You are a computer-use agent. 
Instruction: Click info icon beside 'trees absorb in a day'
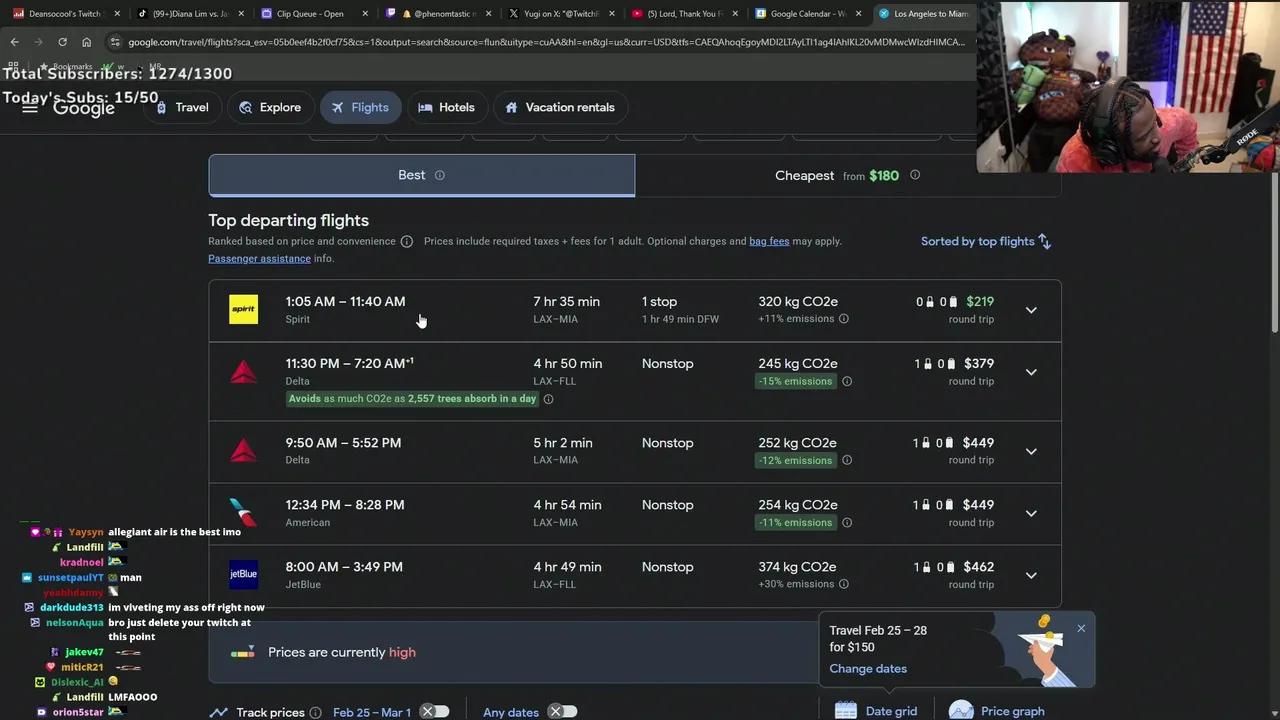pos(548,399)
